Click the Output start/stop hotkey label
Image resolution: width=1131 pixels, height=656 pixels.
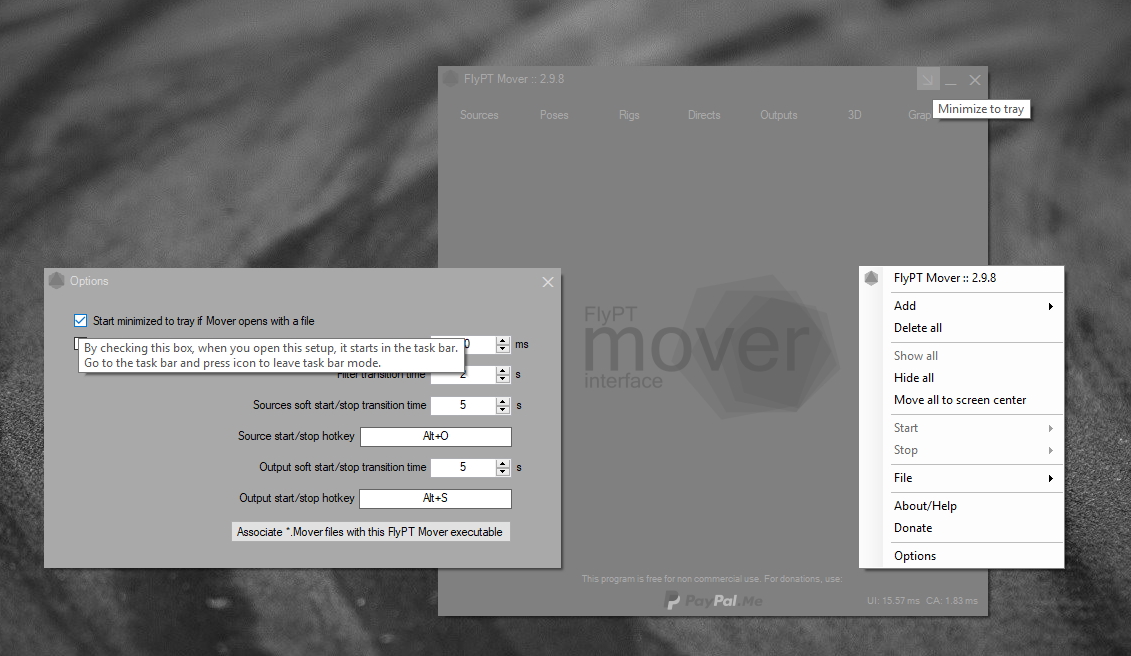297,498
